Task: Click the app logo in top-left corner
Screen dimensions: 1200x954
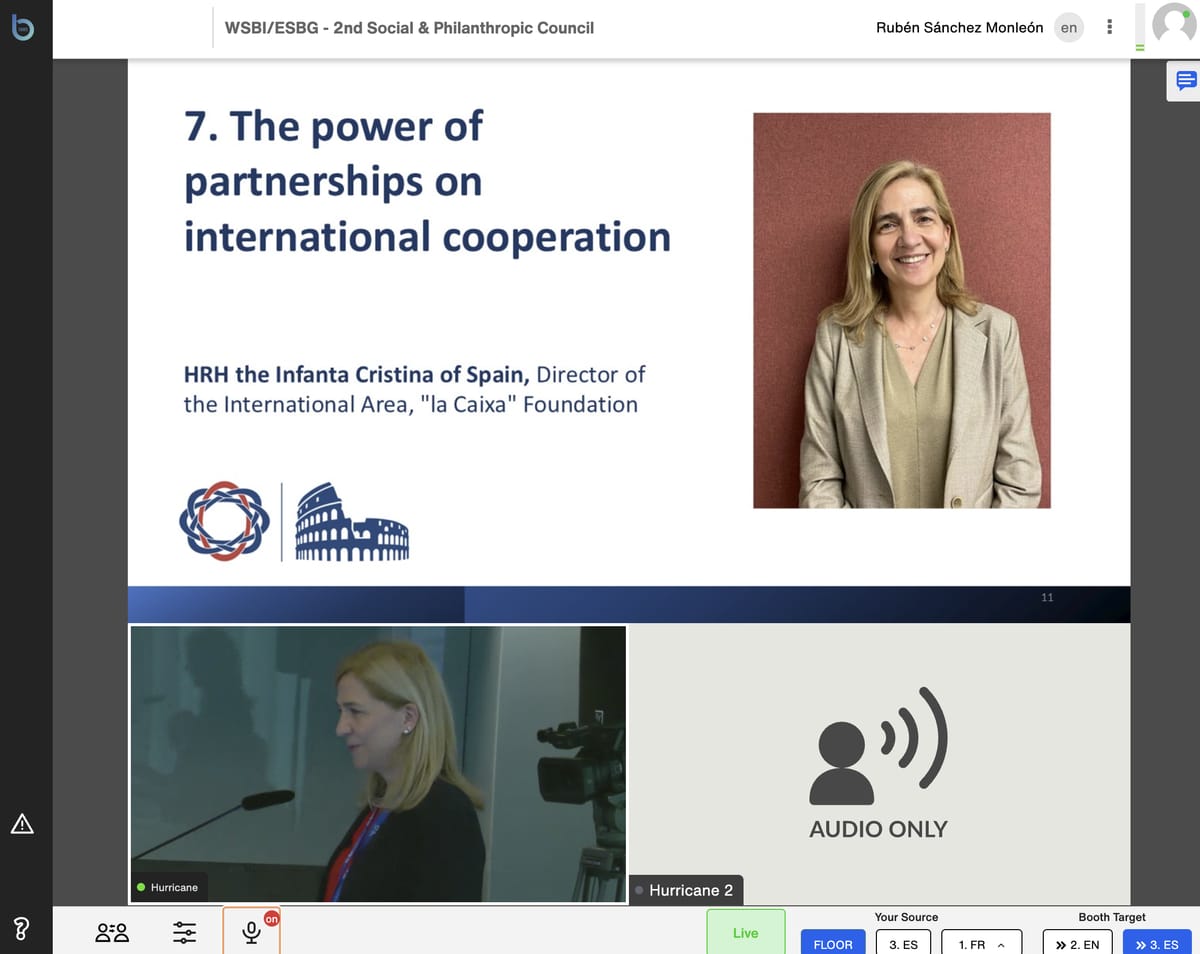Action: pyautogui.click(x=22, y=28)
